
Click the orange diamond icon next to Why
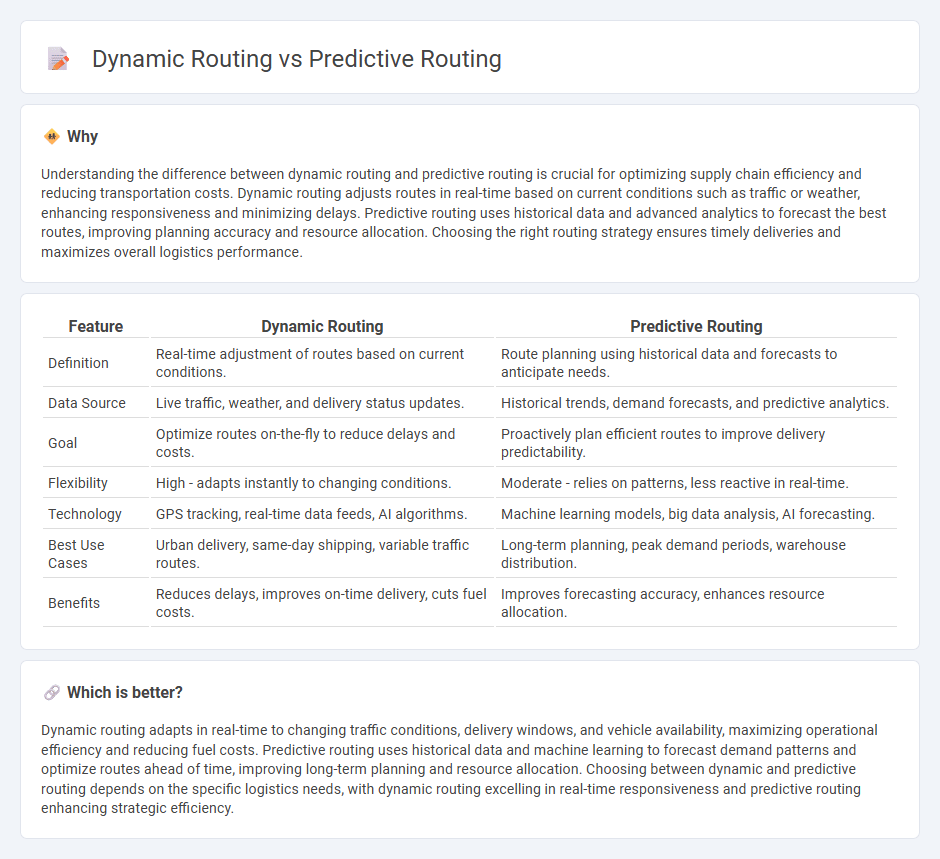click(x=52, y=137)
